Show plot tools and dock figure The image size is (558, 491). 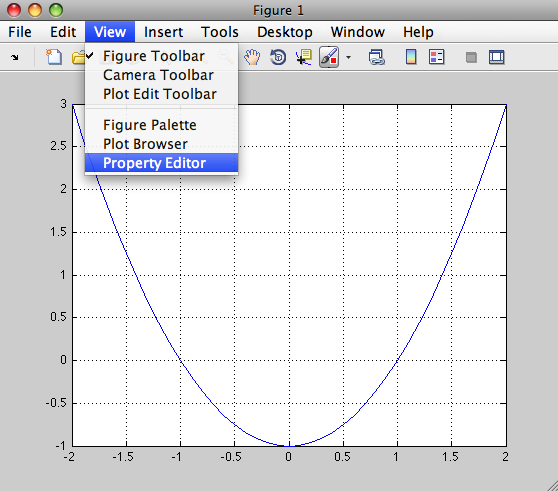point(496,57)
